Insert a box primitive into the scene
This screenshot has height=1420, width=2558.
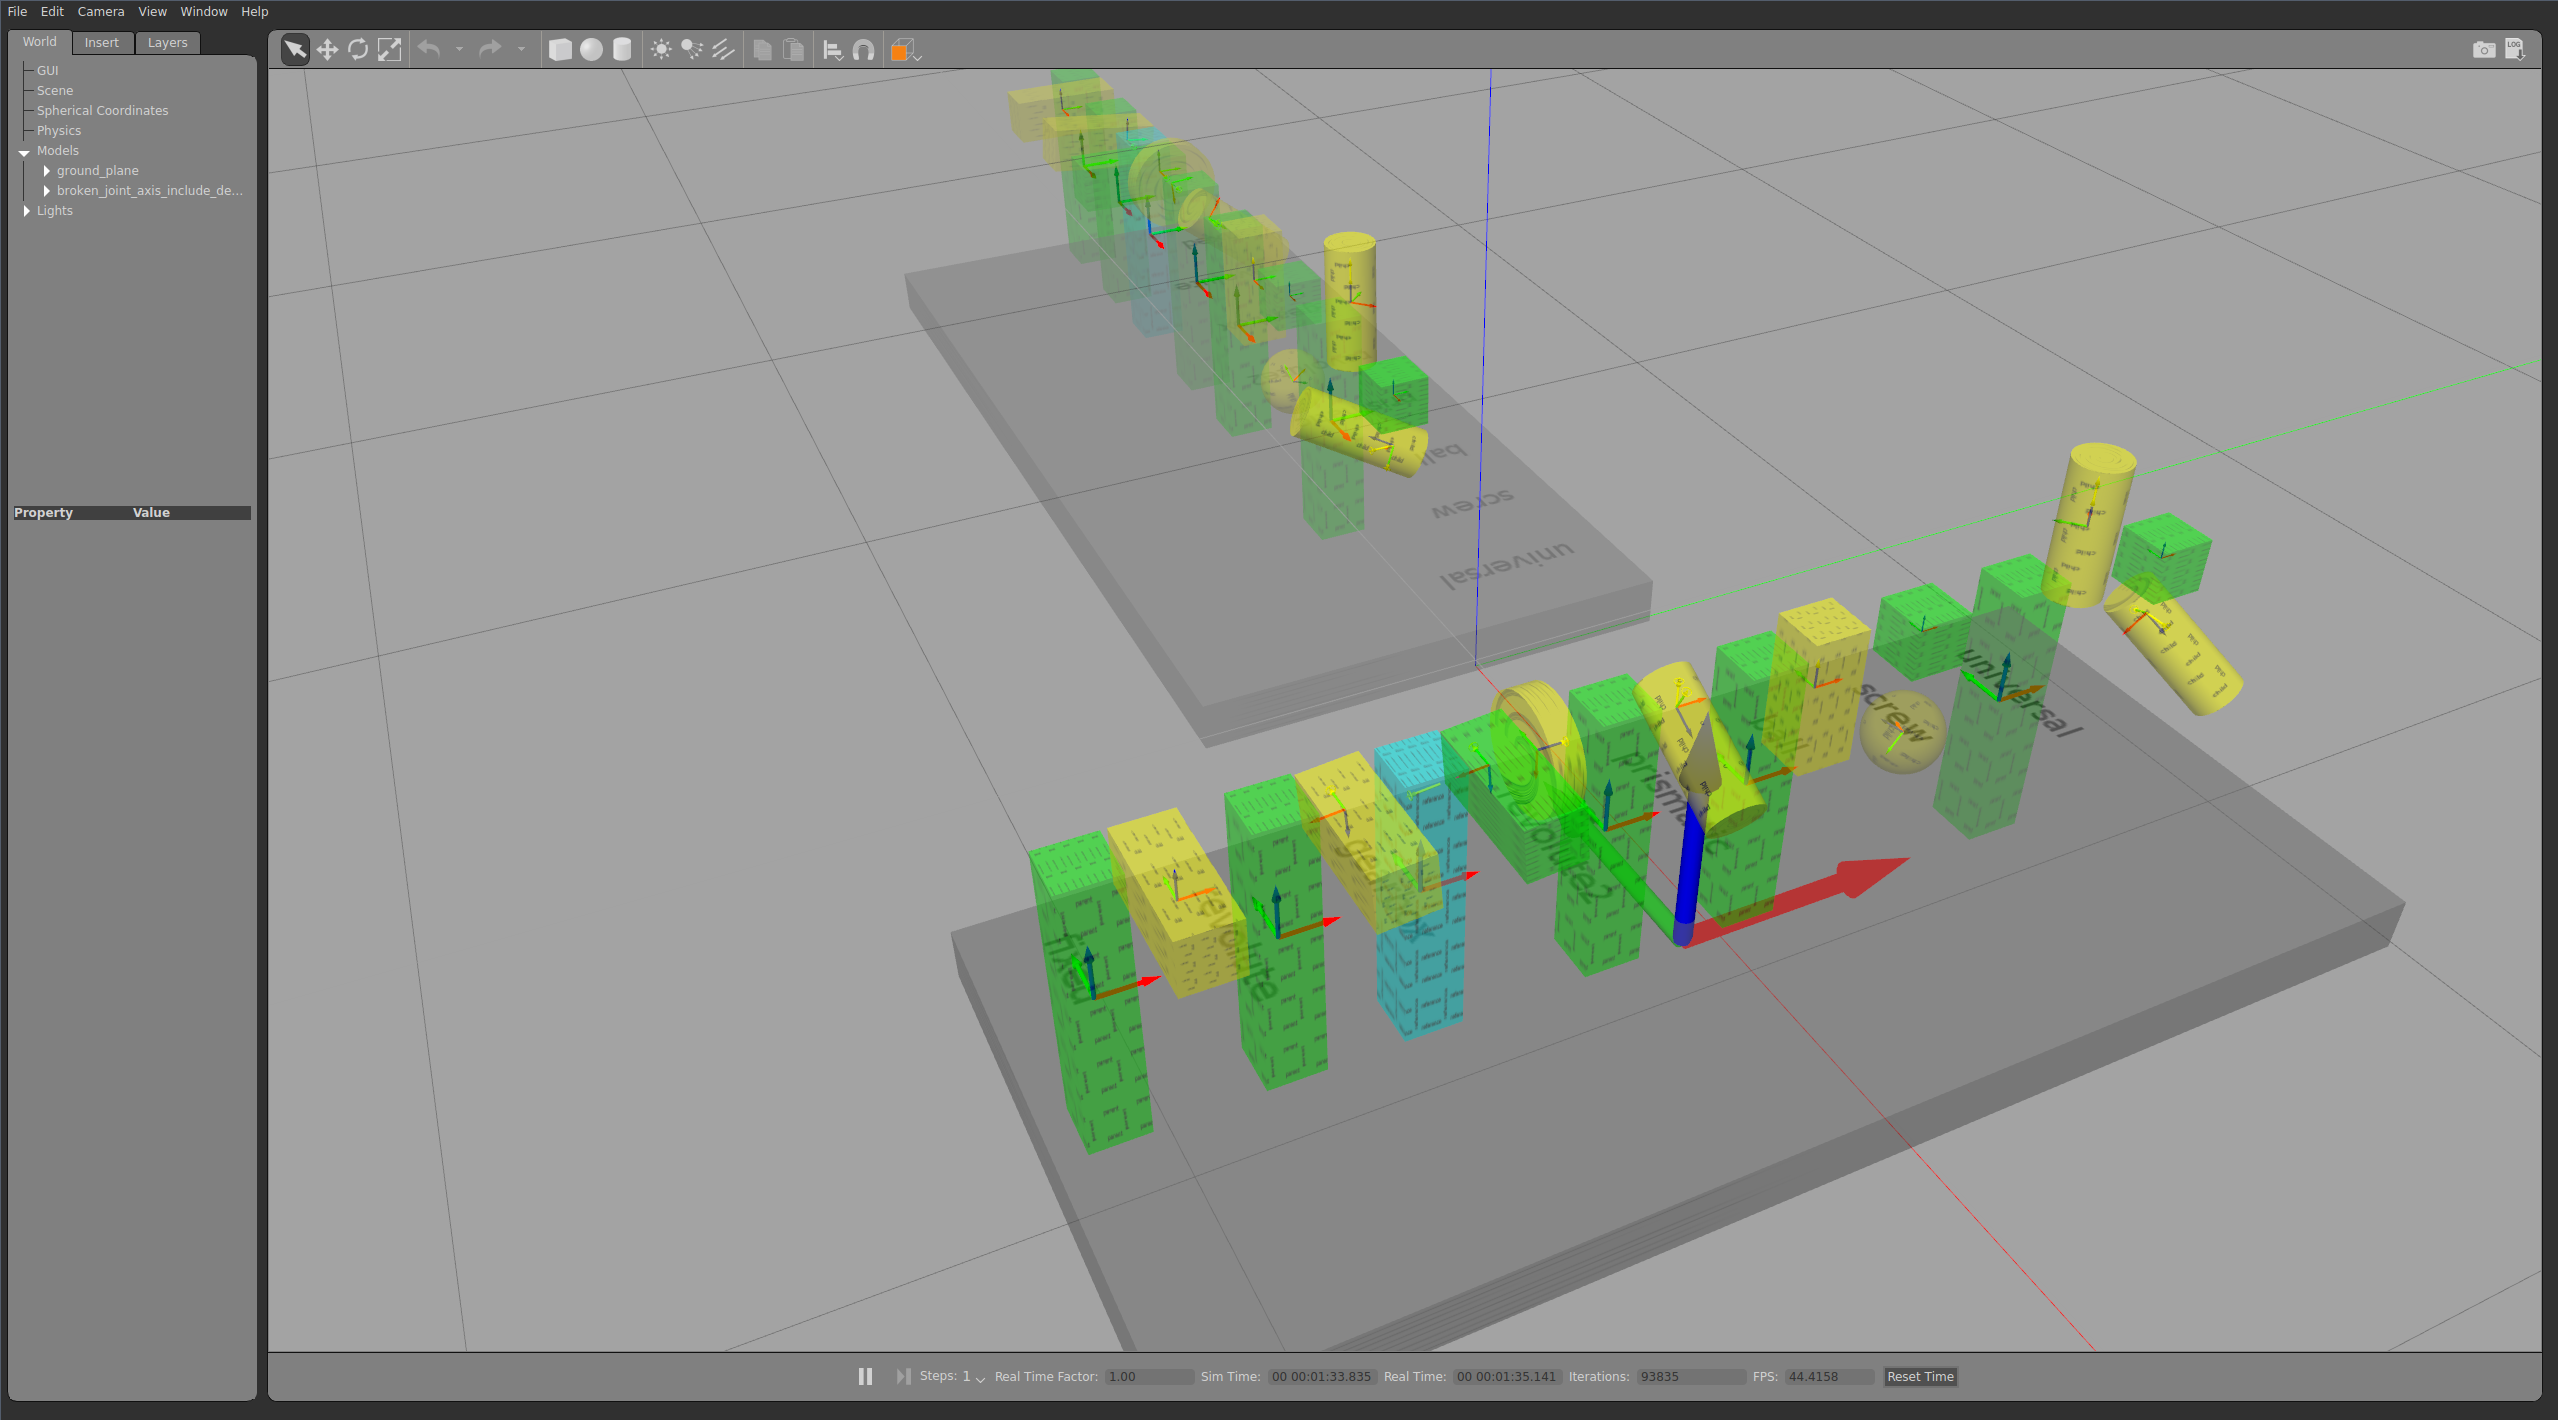click(x=560, y=49)
